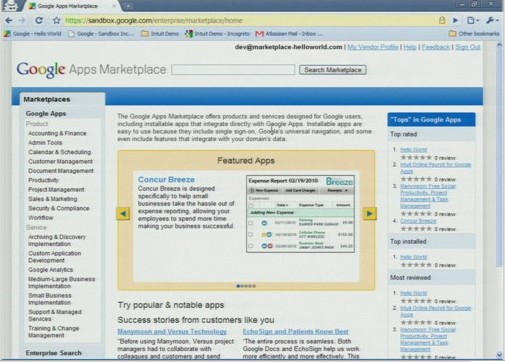Image resolution: width=505 pixels, height=362 pixels.
Task: Open Custom Application Development service
Action: [54, 257]
